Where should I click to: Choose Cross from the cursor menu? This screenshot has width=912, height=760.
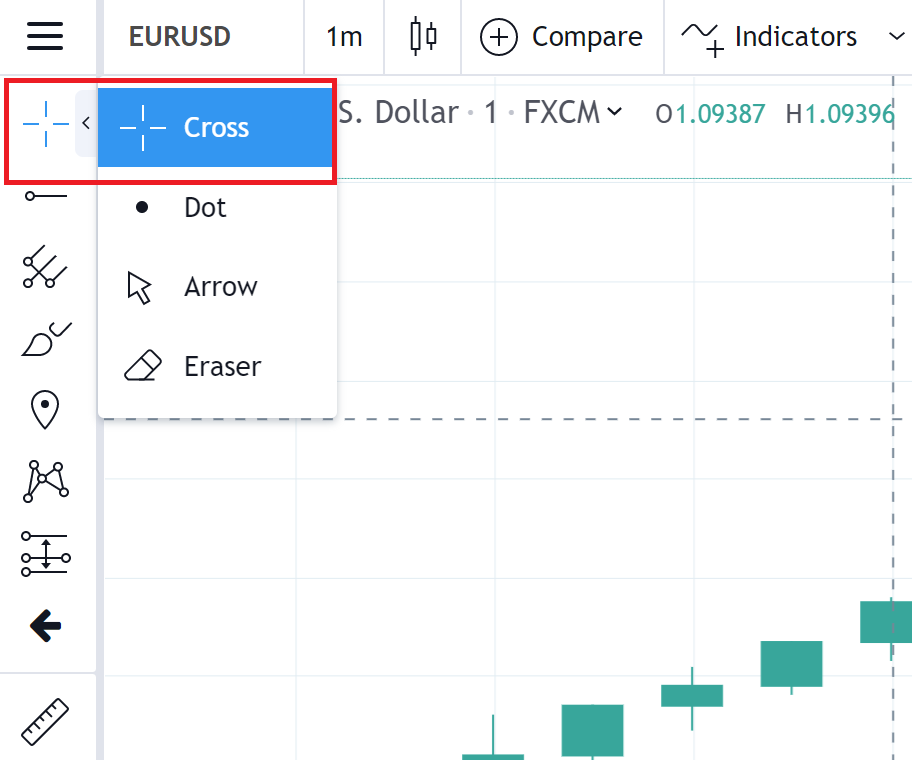click(215, 127)
